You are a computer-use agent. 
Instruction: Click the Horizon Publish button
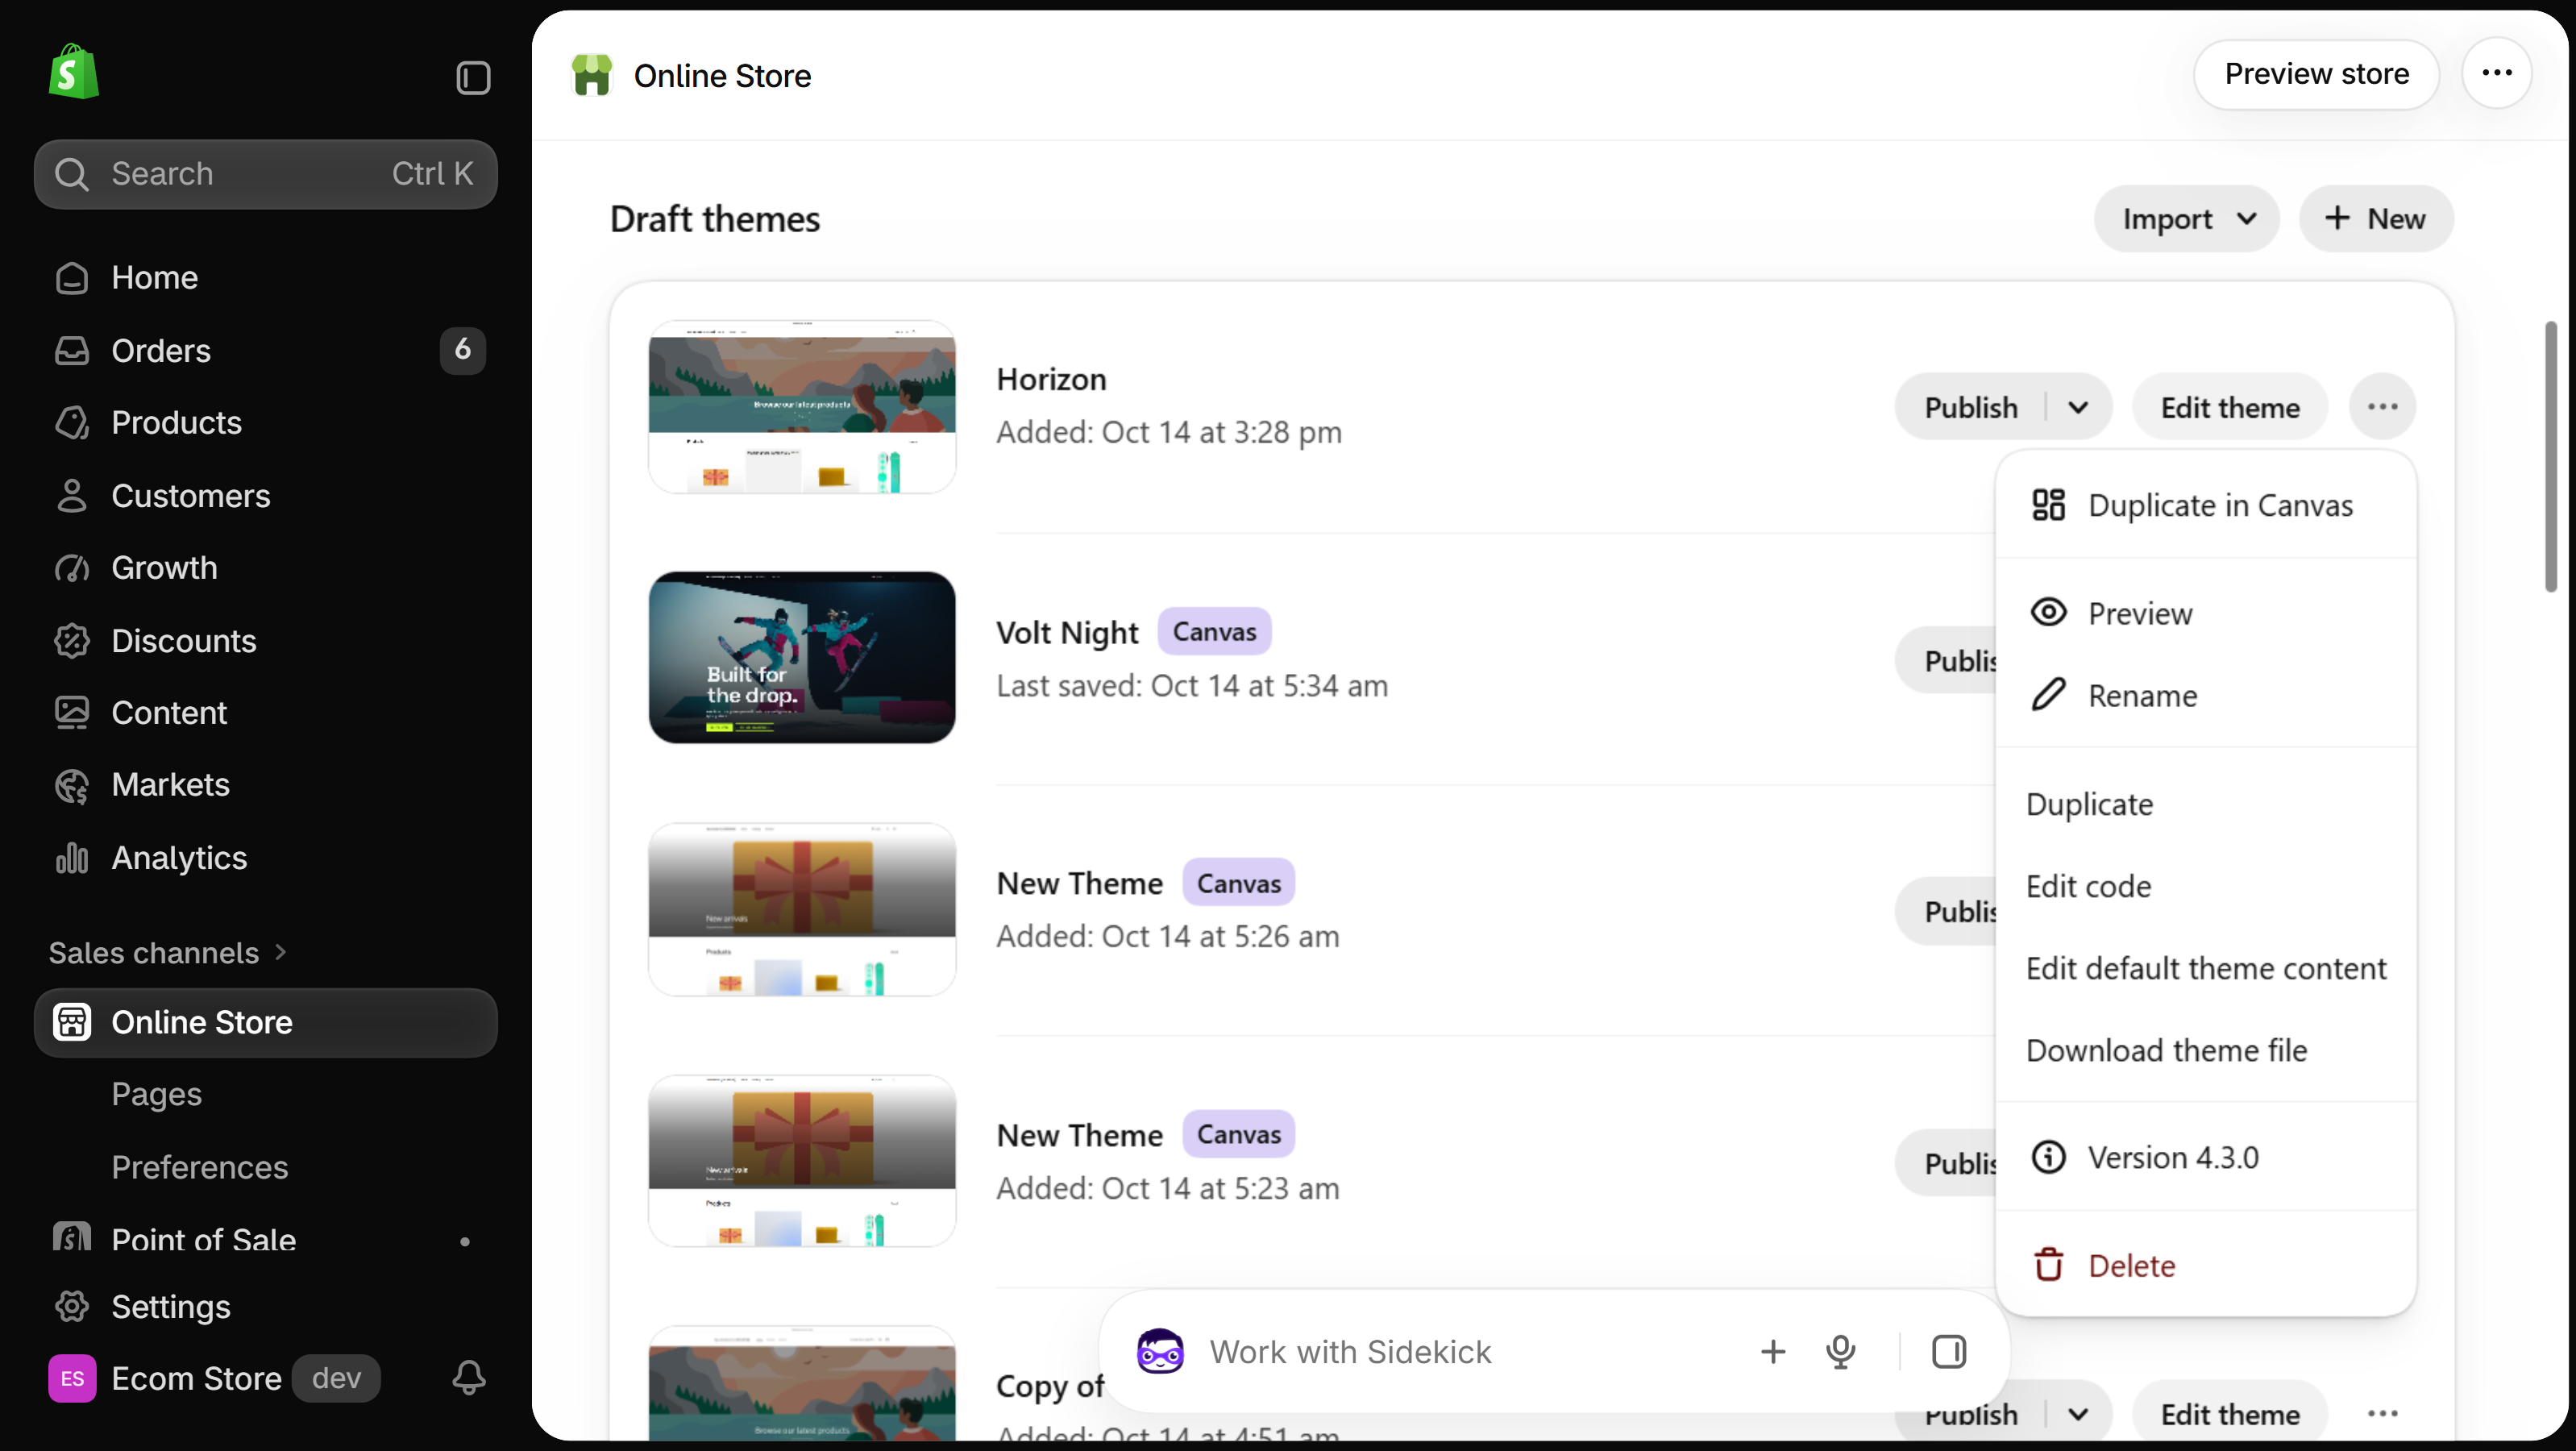[1971, 407]
